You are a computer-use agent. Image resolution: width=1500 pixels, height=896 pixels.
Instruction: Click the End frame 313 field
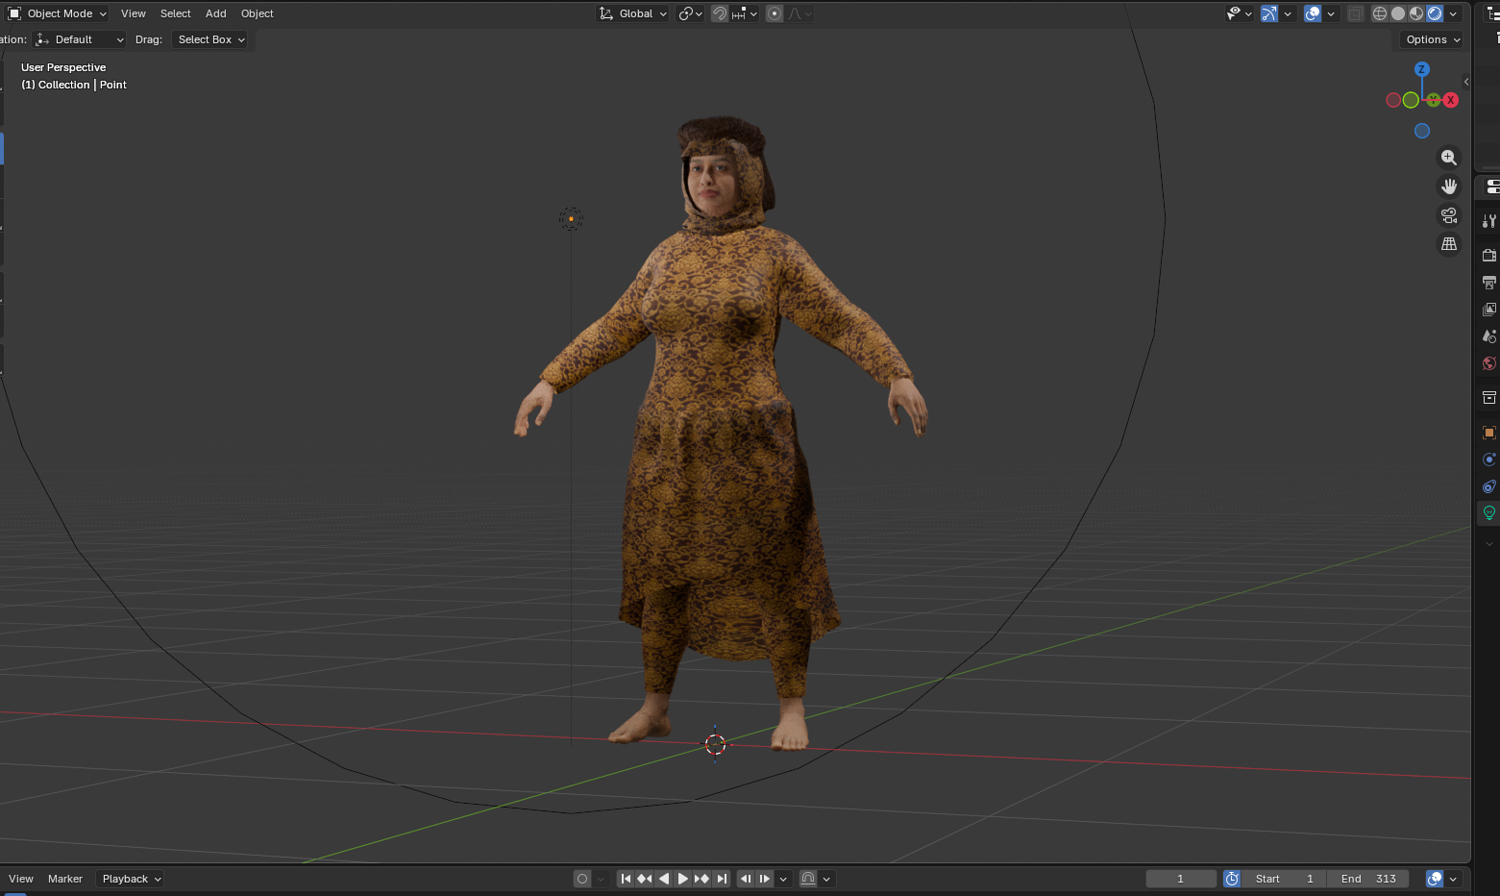1368,878
